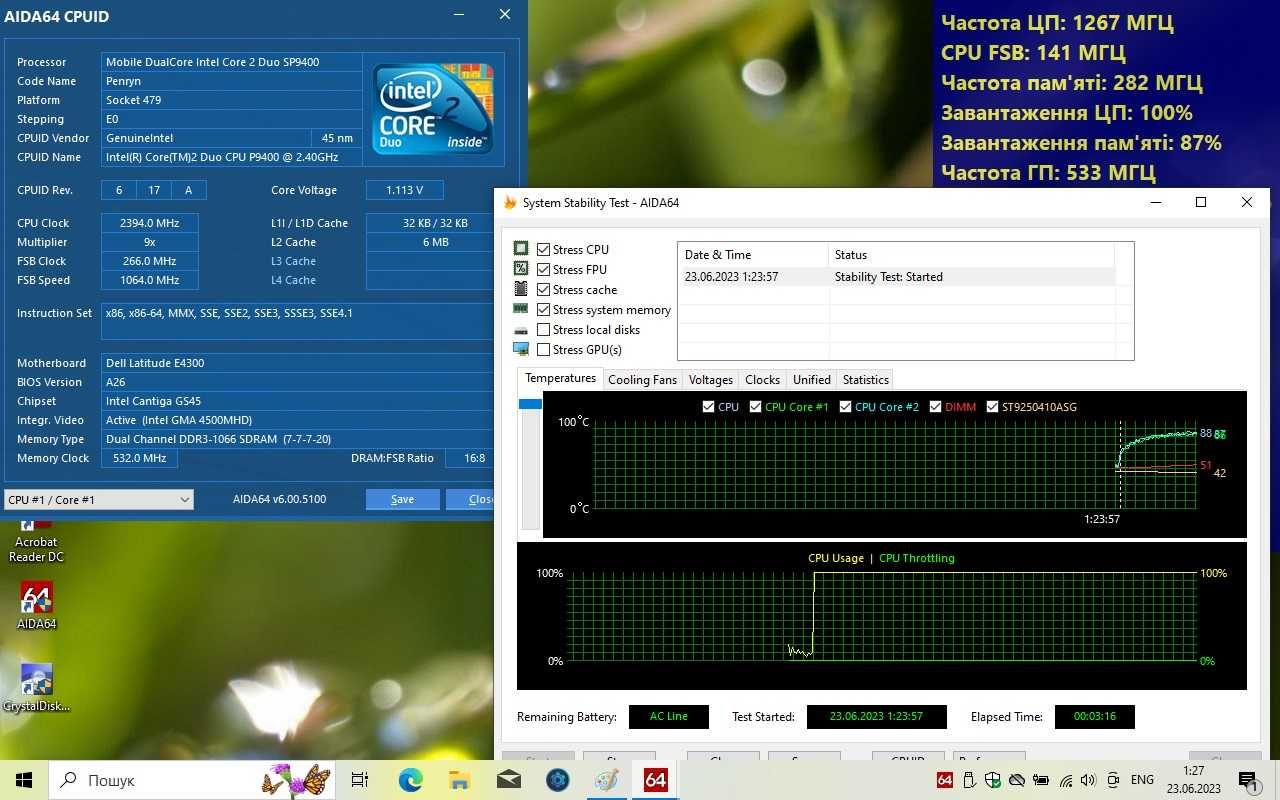The height and width of the screenshot is (800, 1280).
Task: Open Windows Security from the tray
Action: point(992,780)
